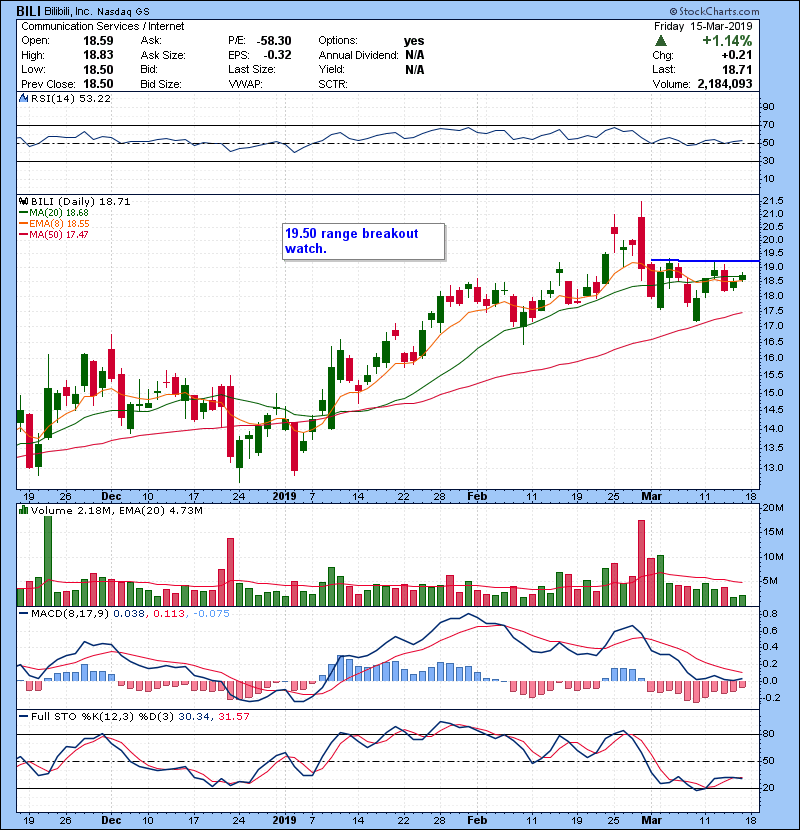Click the Open value 18.59
This screenshot has width=800, height=830.
(x=98, y=41)
